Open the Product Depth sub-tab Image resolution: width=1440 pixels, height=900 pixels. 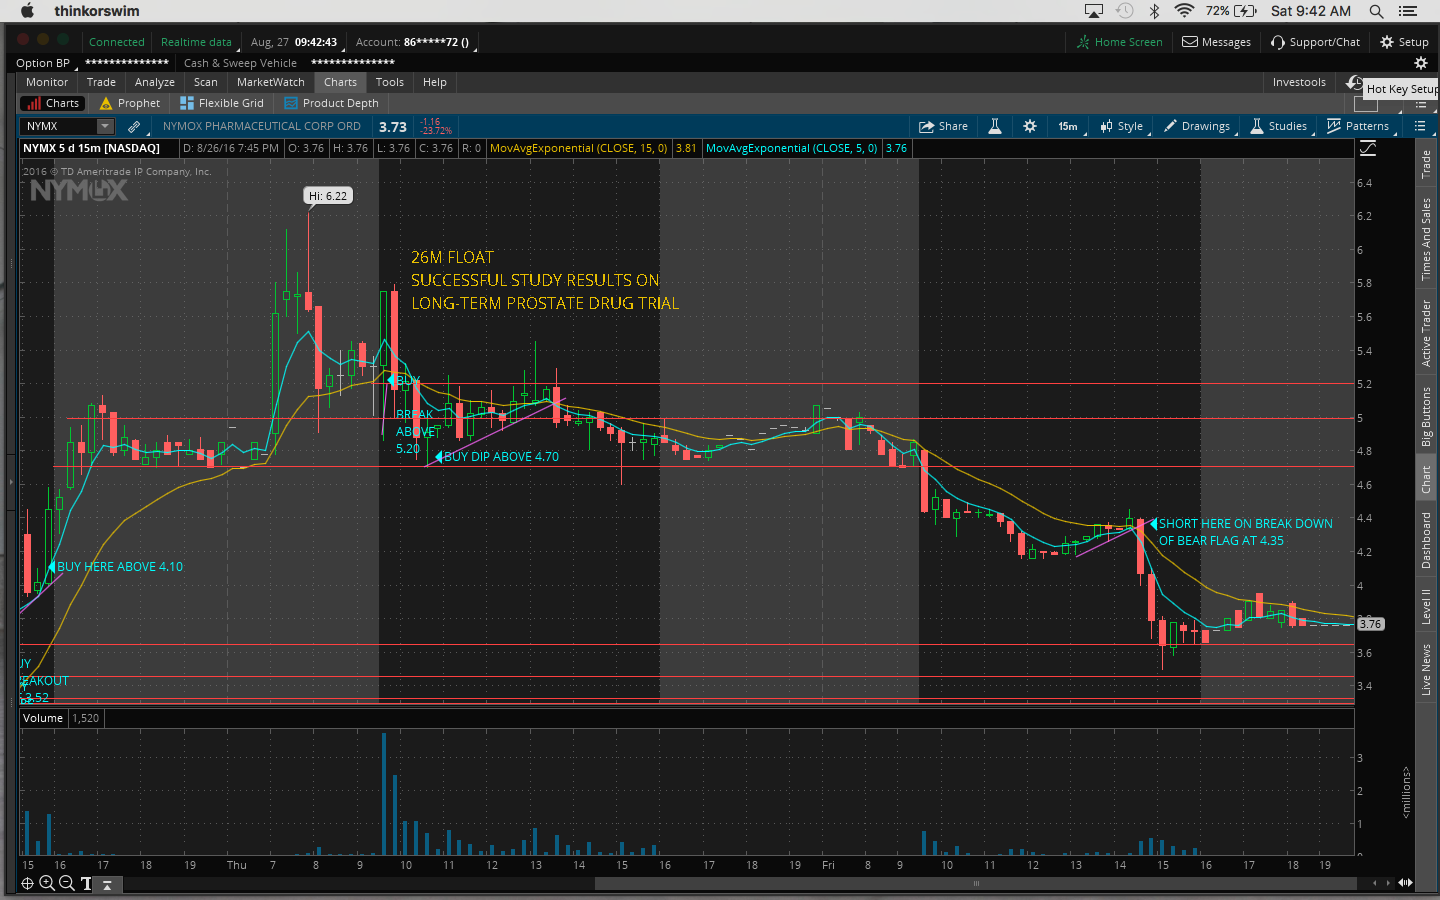pos(331,103)
